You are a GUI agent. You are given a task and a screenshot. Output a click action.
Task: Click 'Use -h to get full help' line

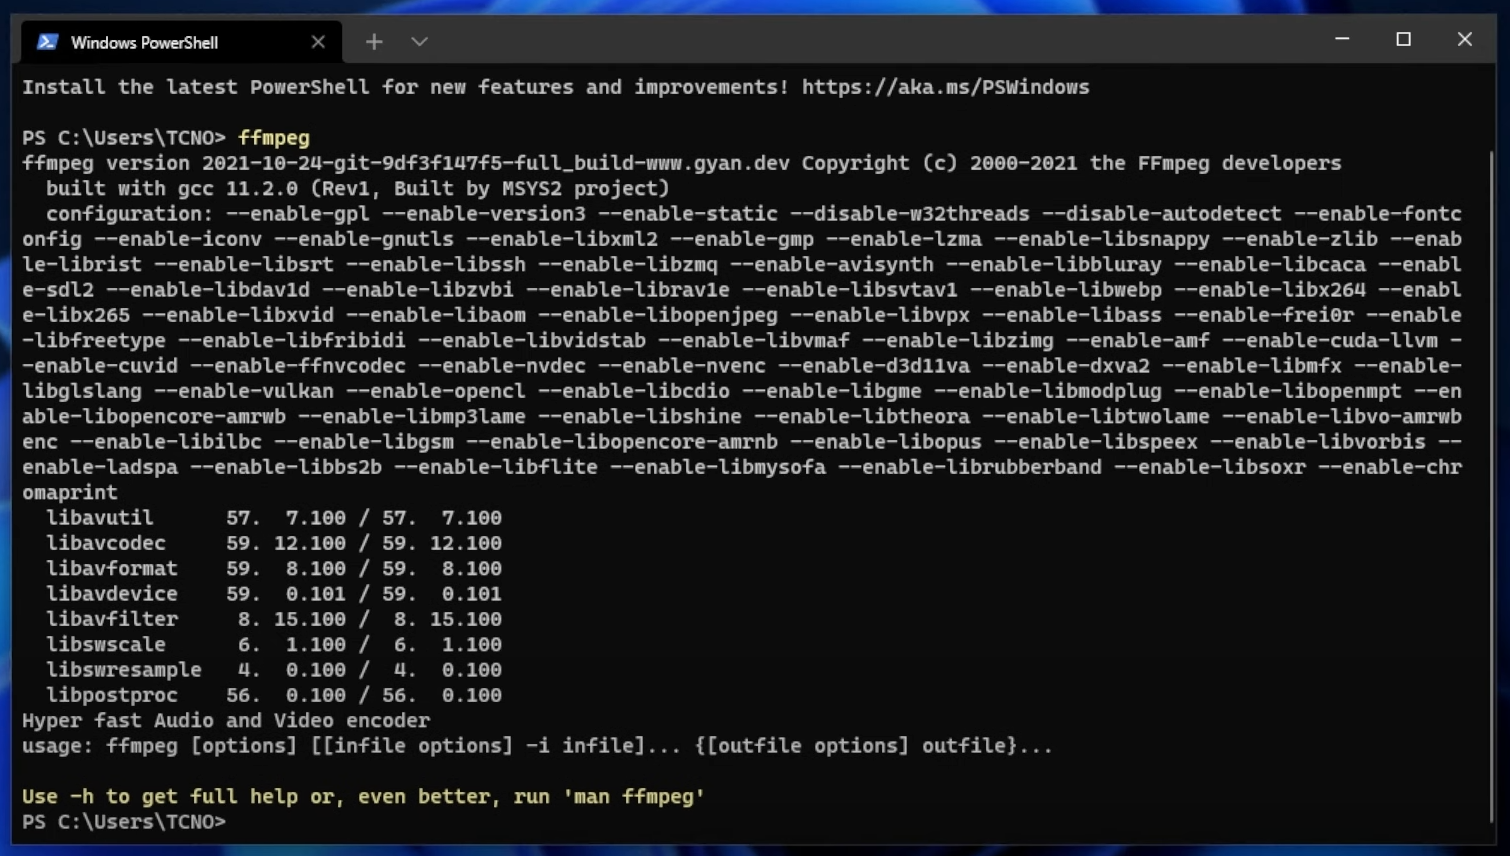[363, 797]
